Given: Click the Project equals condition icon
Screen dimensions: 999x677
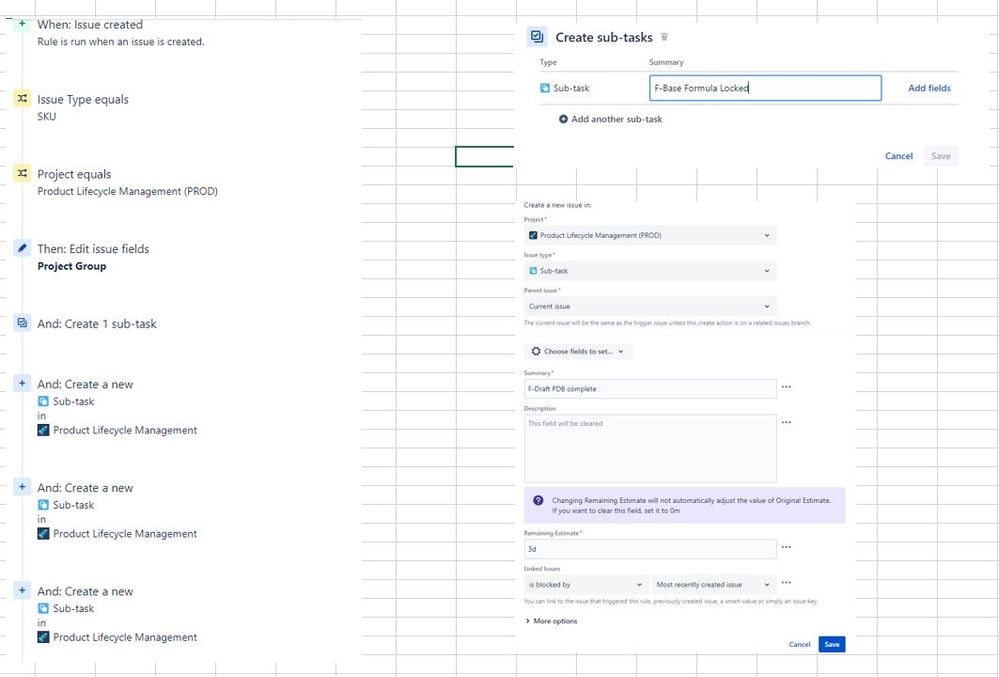Looking at the screenshot, I should (21, 173).
